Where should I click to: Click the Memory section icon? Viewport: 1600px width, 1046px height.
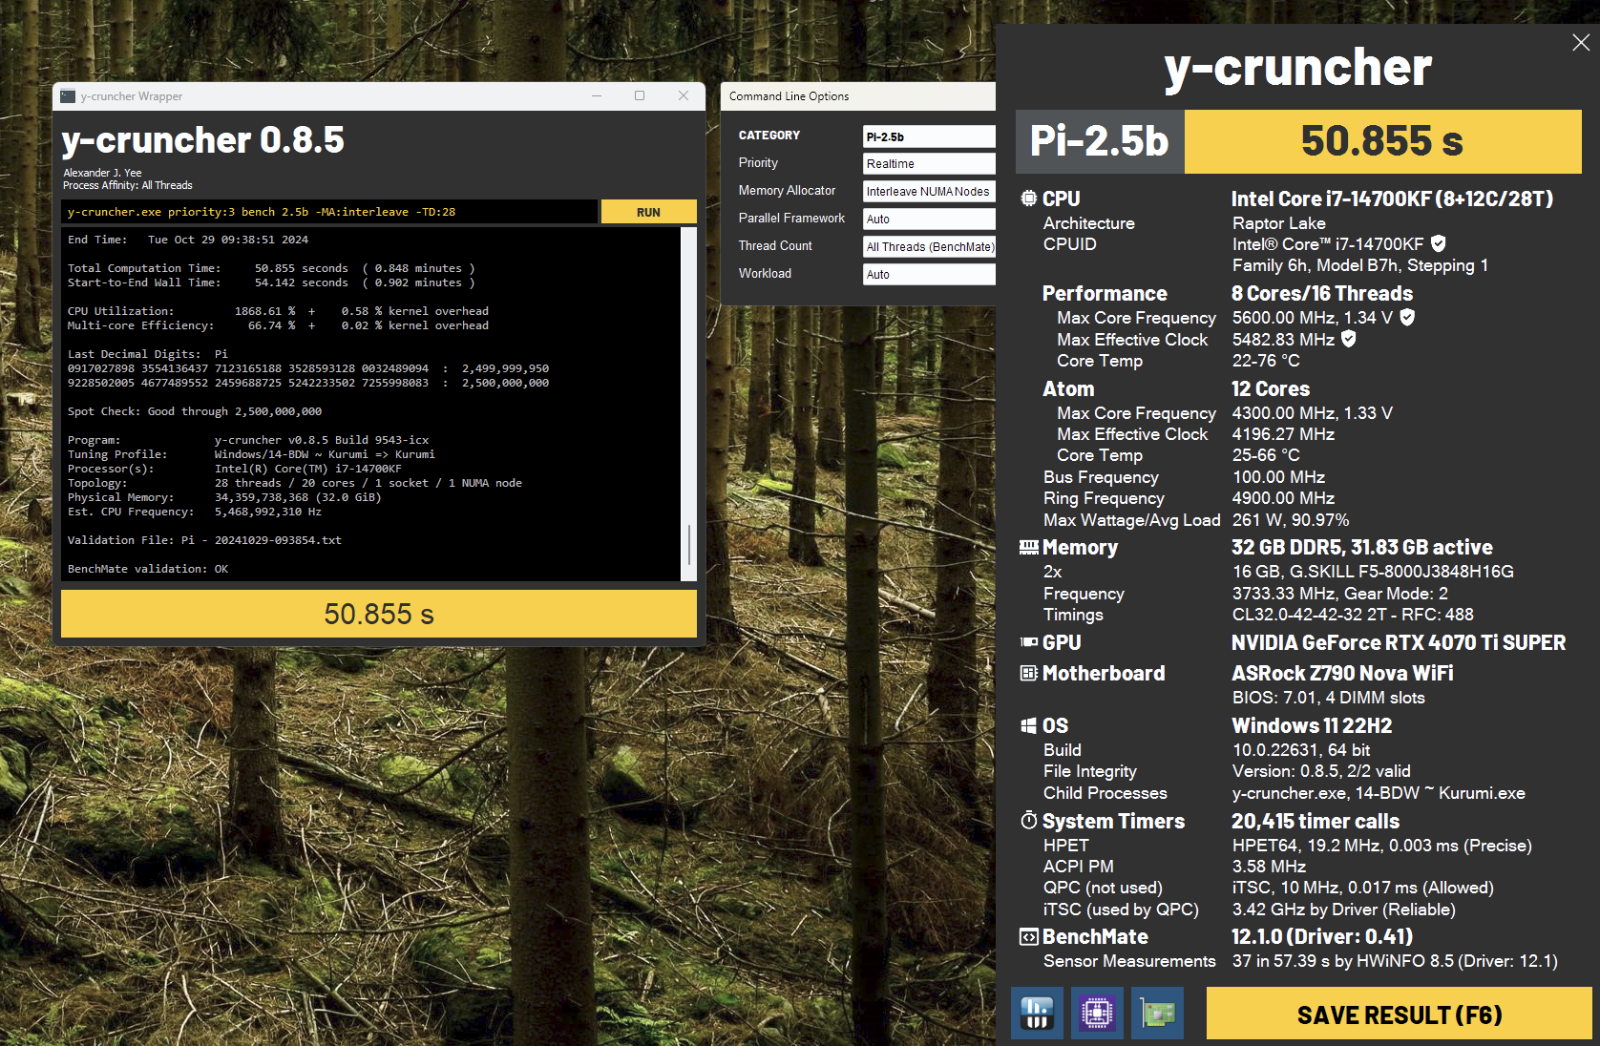coord(1028,547)
